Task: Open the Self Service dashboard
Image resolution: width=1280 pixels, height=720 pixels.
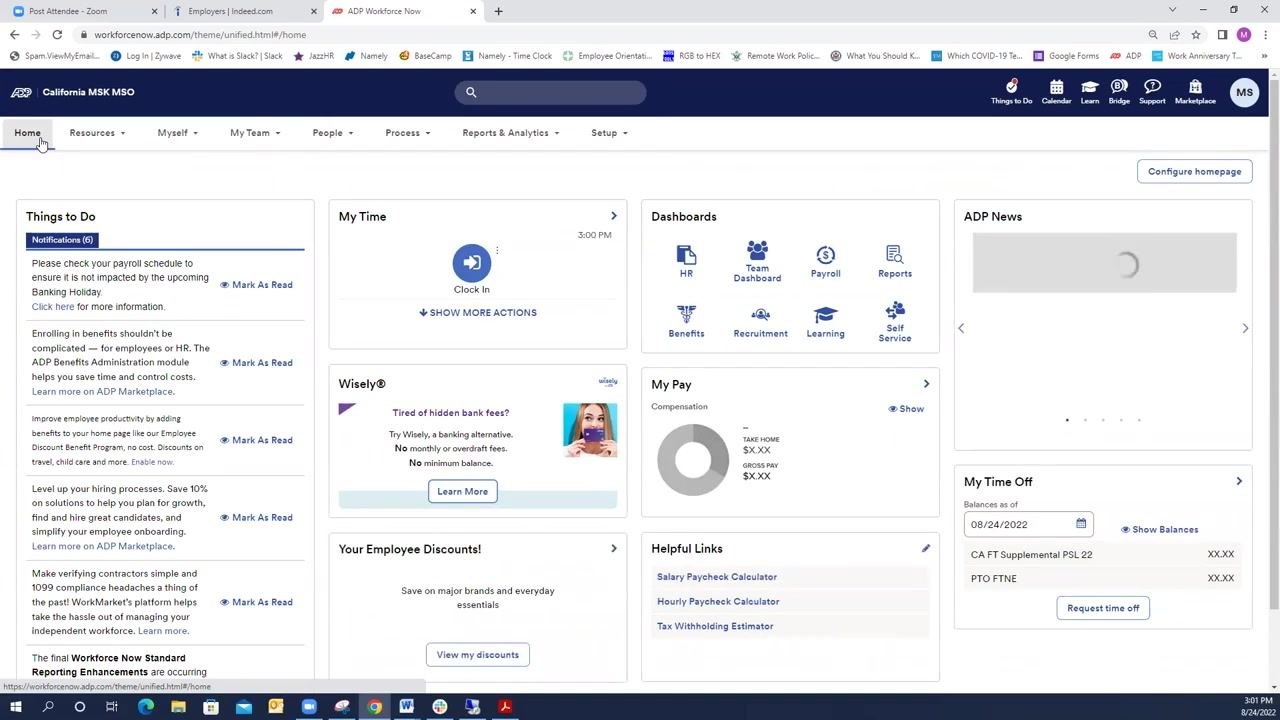Action: coord(895,322)
